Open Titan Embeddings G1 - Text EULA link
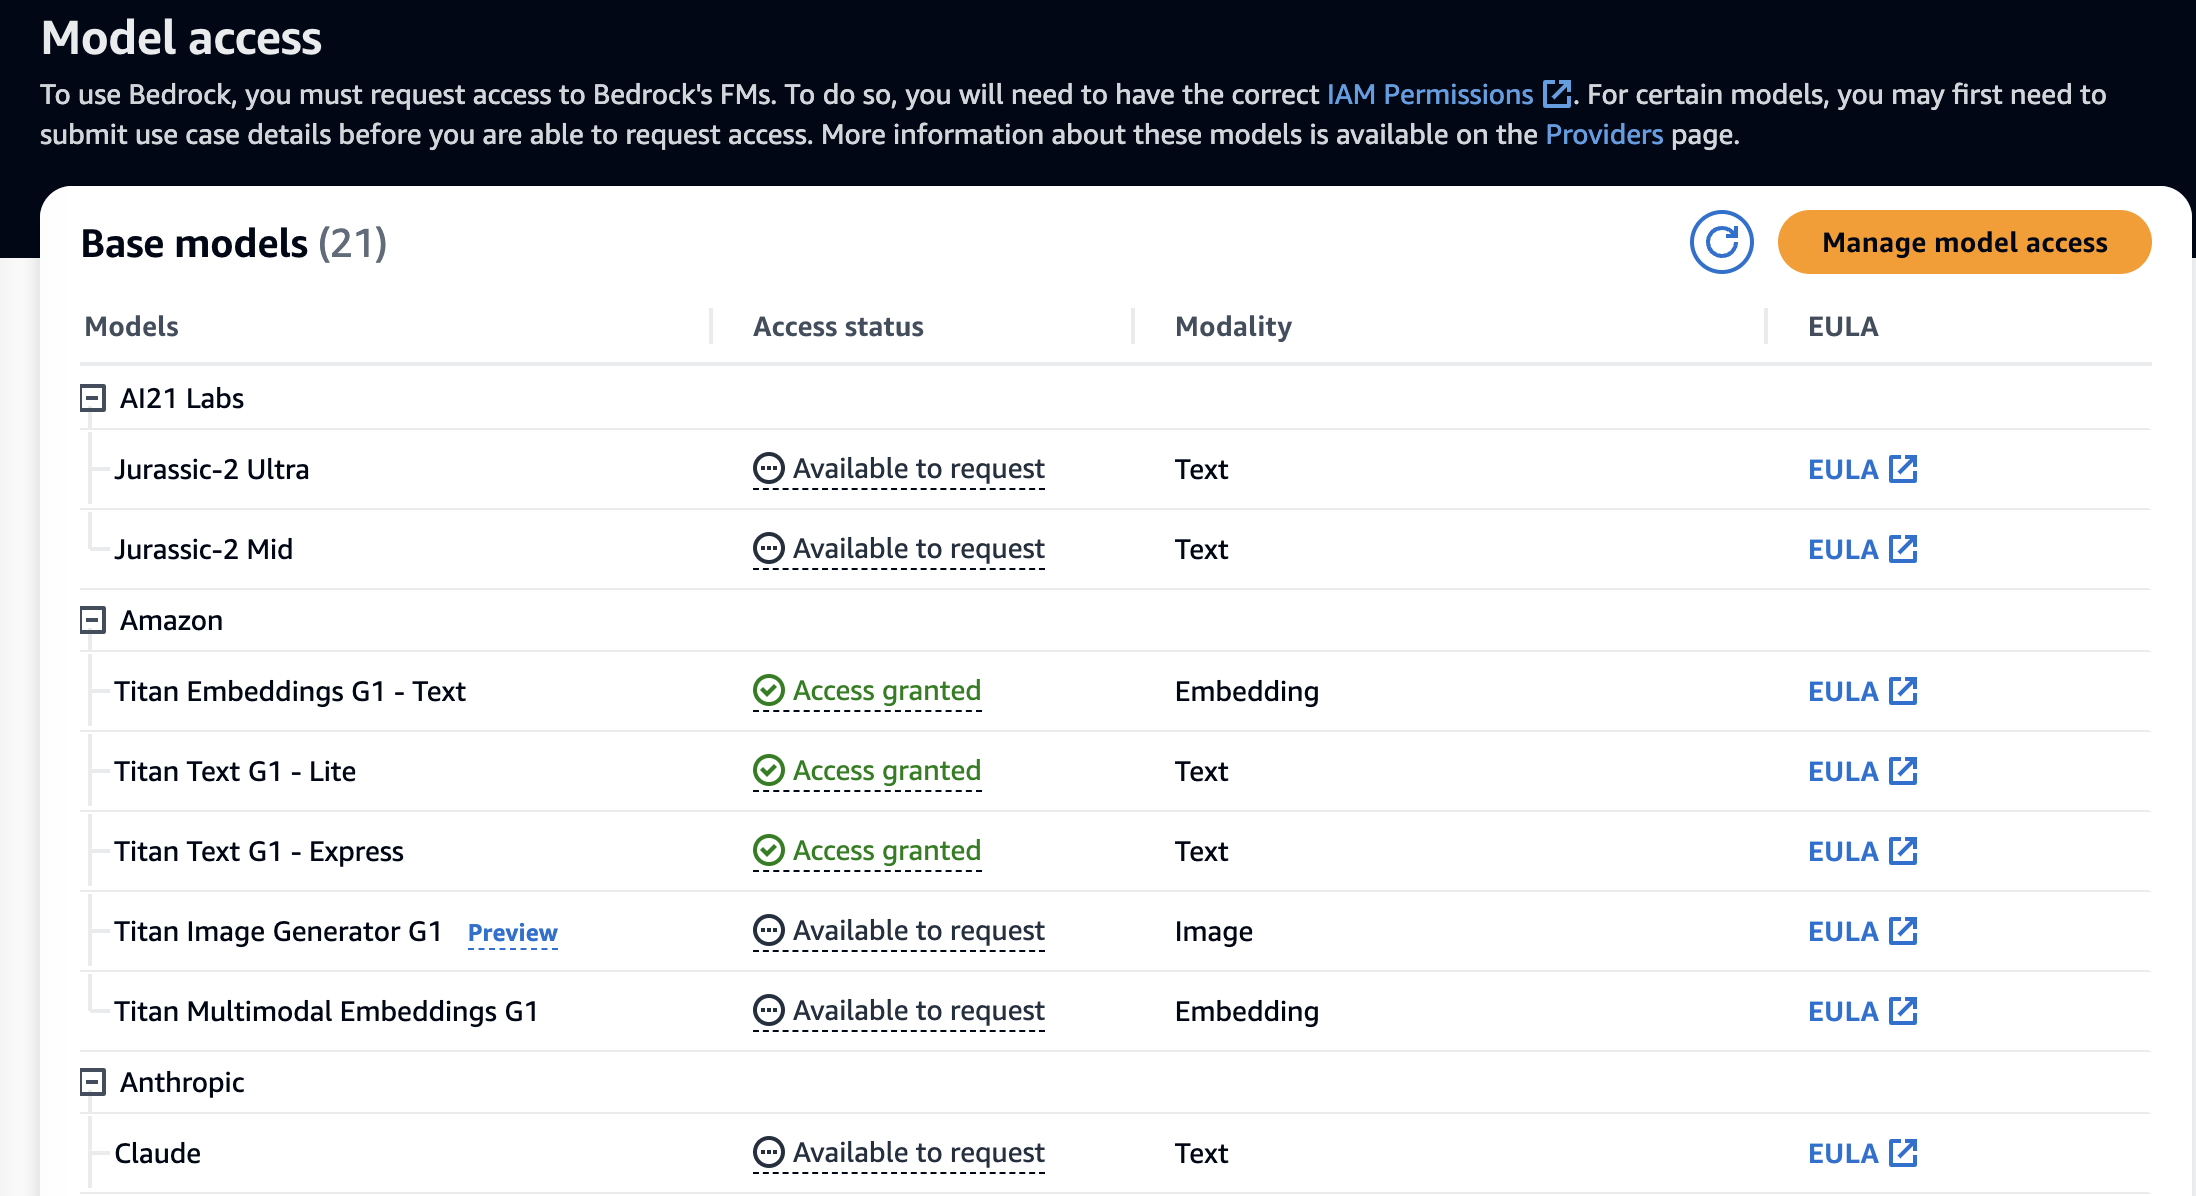Viewport: 2196px width, 1196px height. 1861,691
